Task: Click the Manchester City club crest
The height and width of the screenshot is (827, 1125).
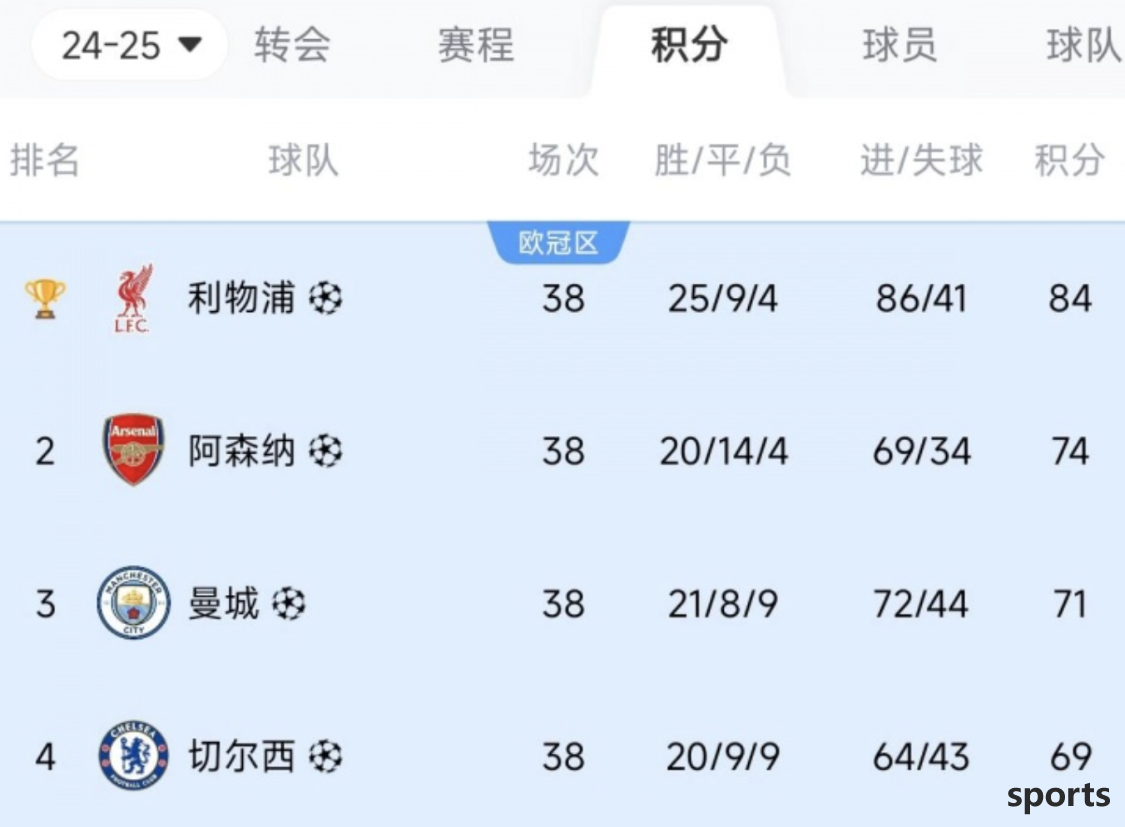Action: coord(133,603)
